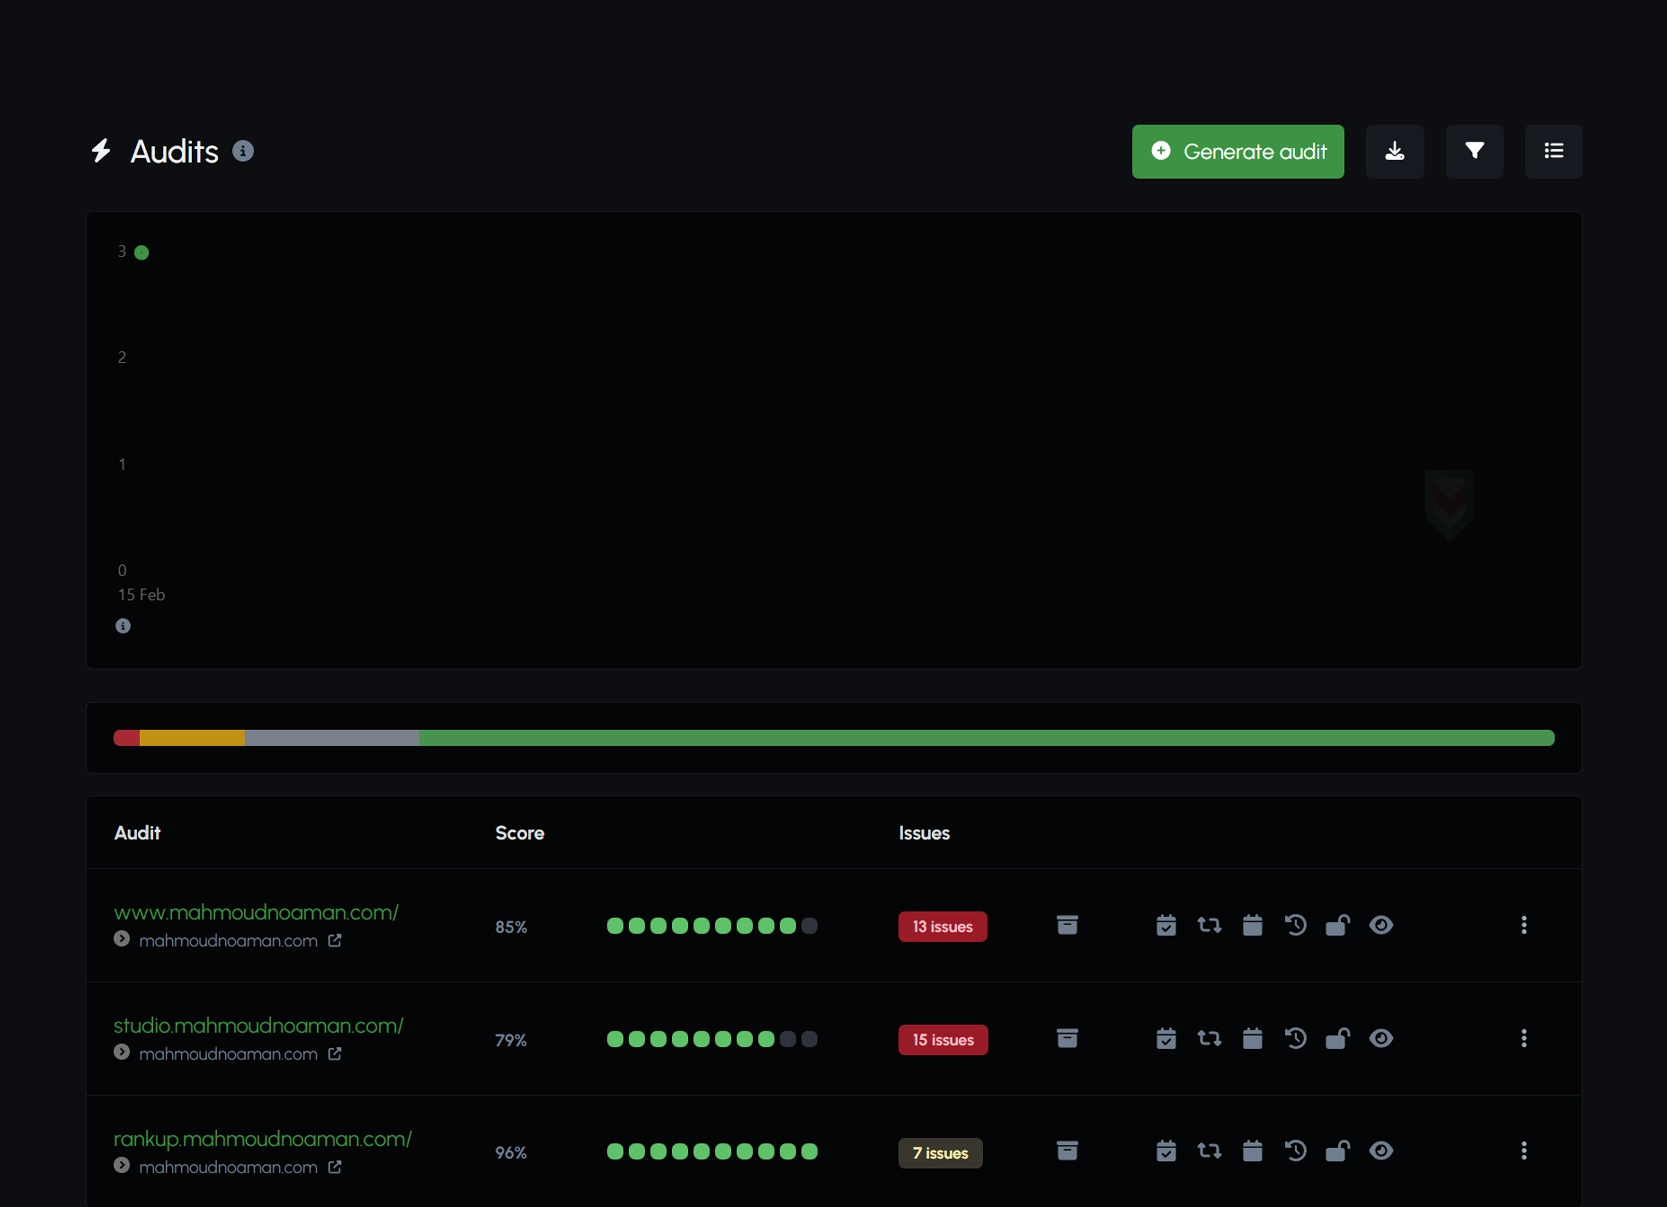Click yellow segment of the score distribution bar
The width and height of the screenshot is (1667, 1207).
[x=192, y=738]
